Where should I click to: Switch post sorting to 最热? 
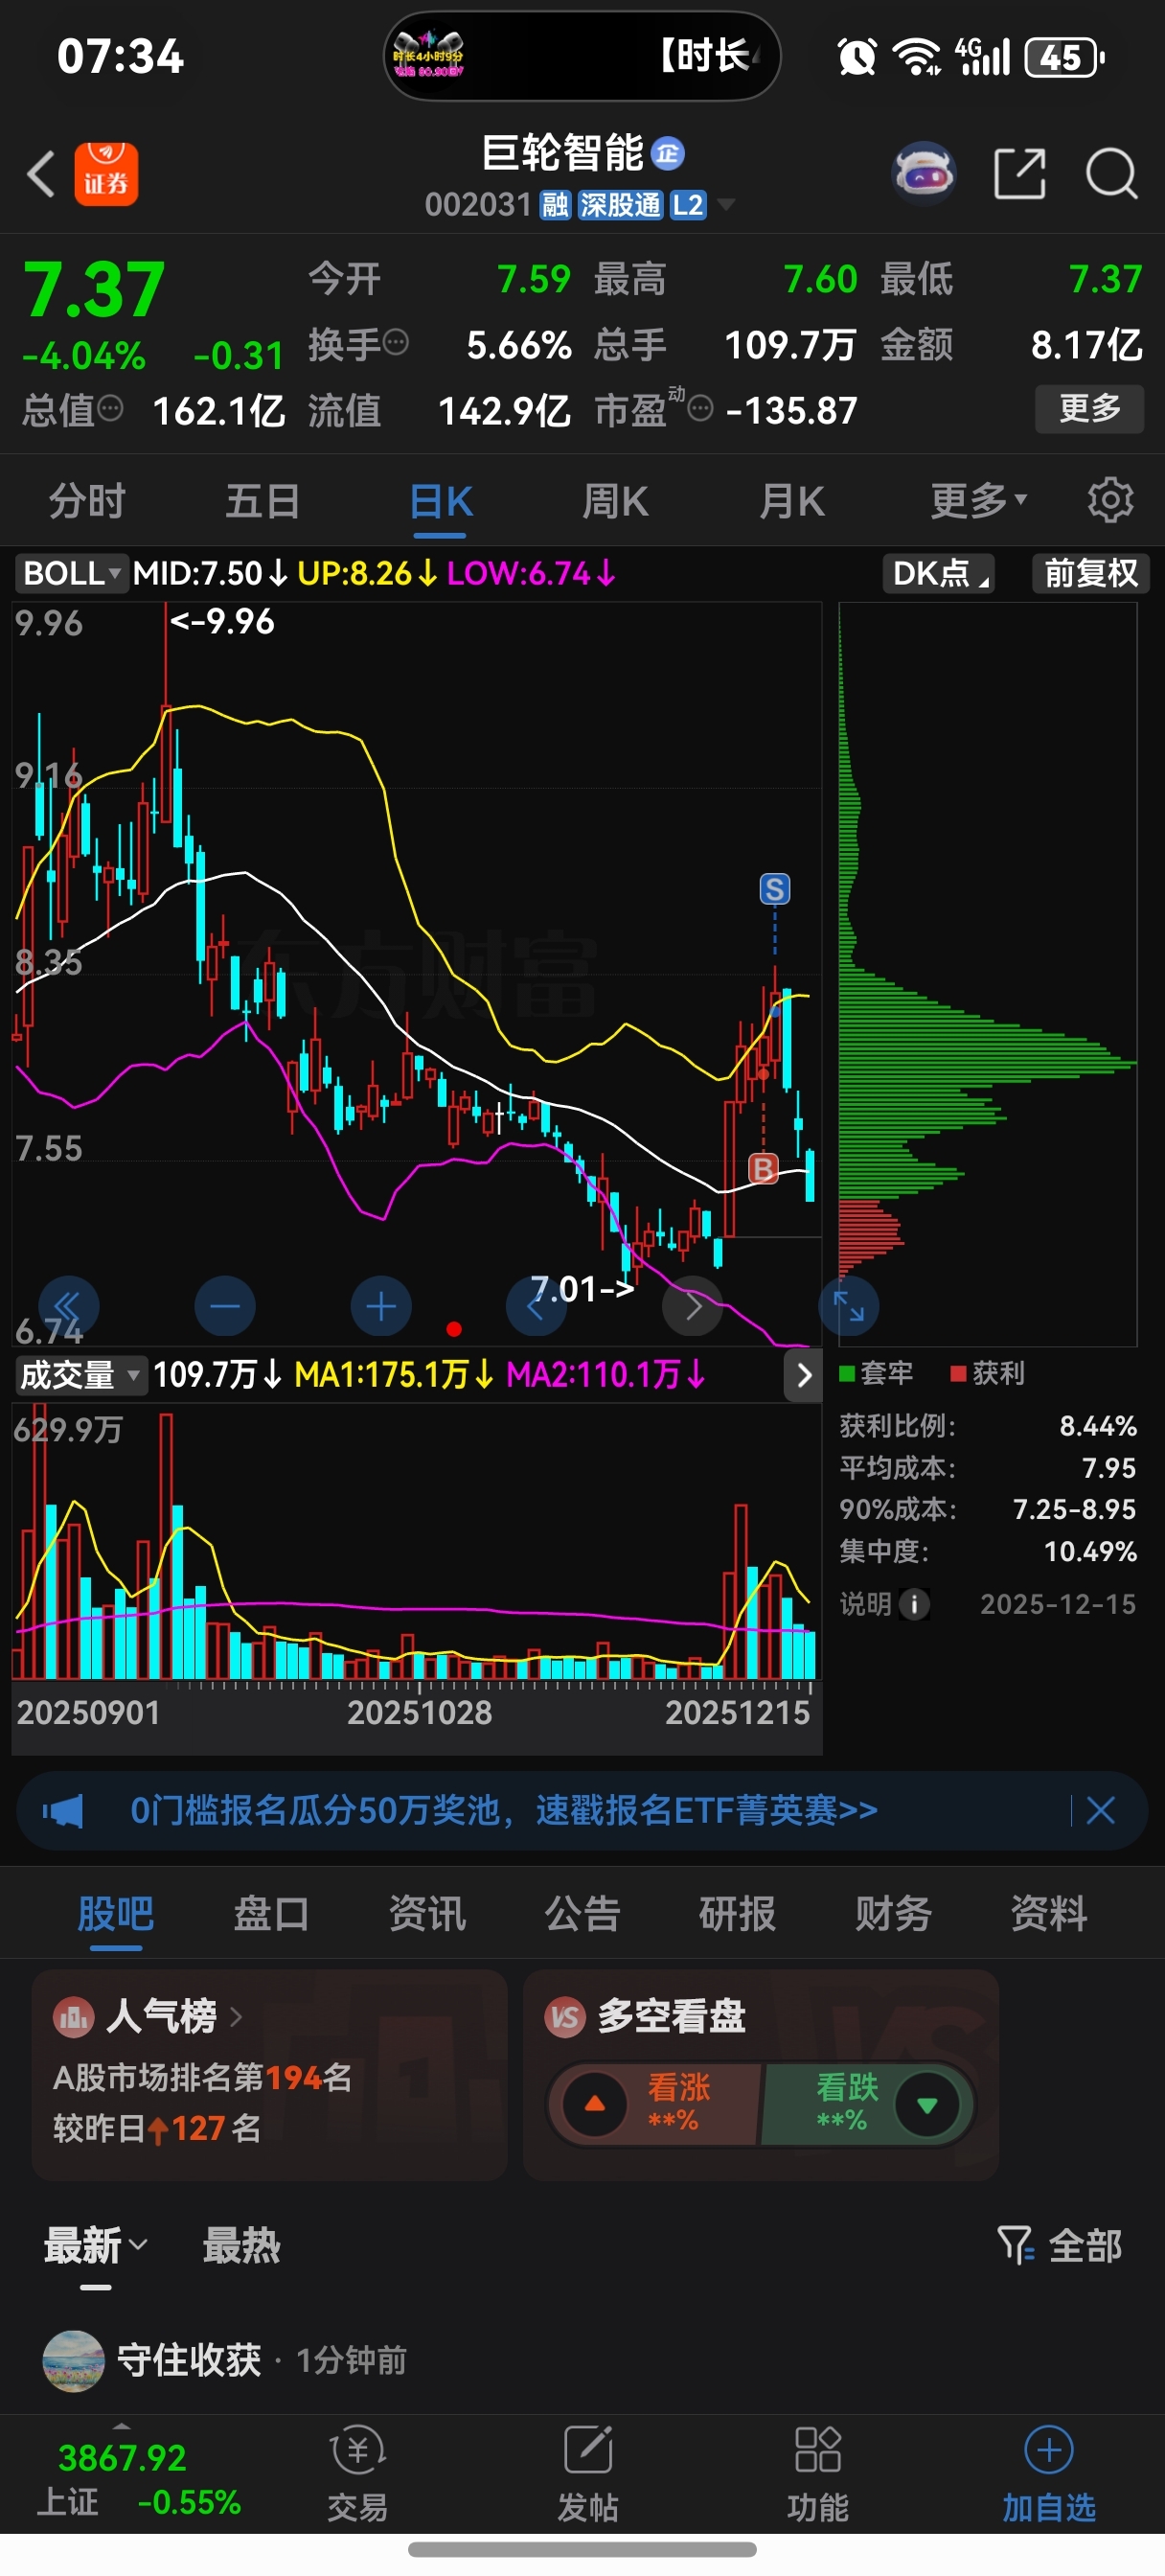241,2246
